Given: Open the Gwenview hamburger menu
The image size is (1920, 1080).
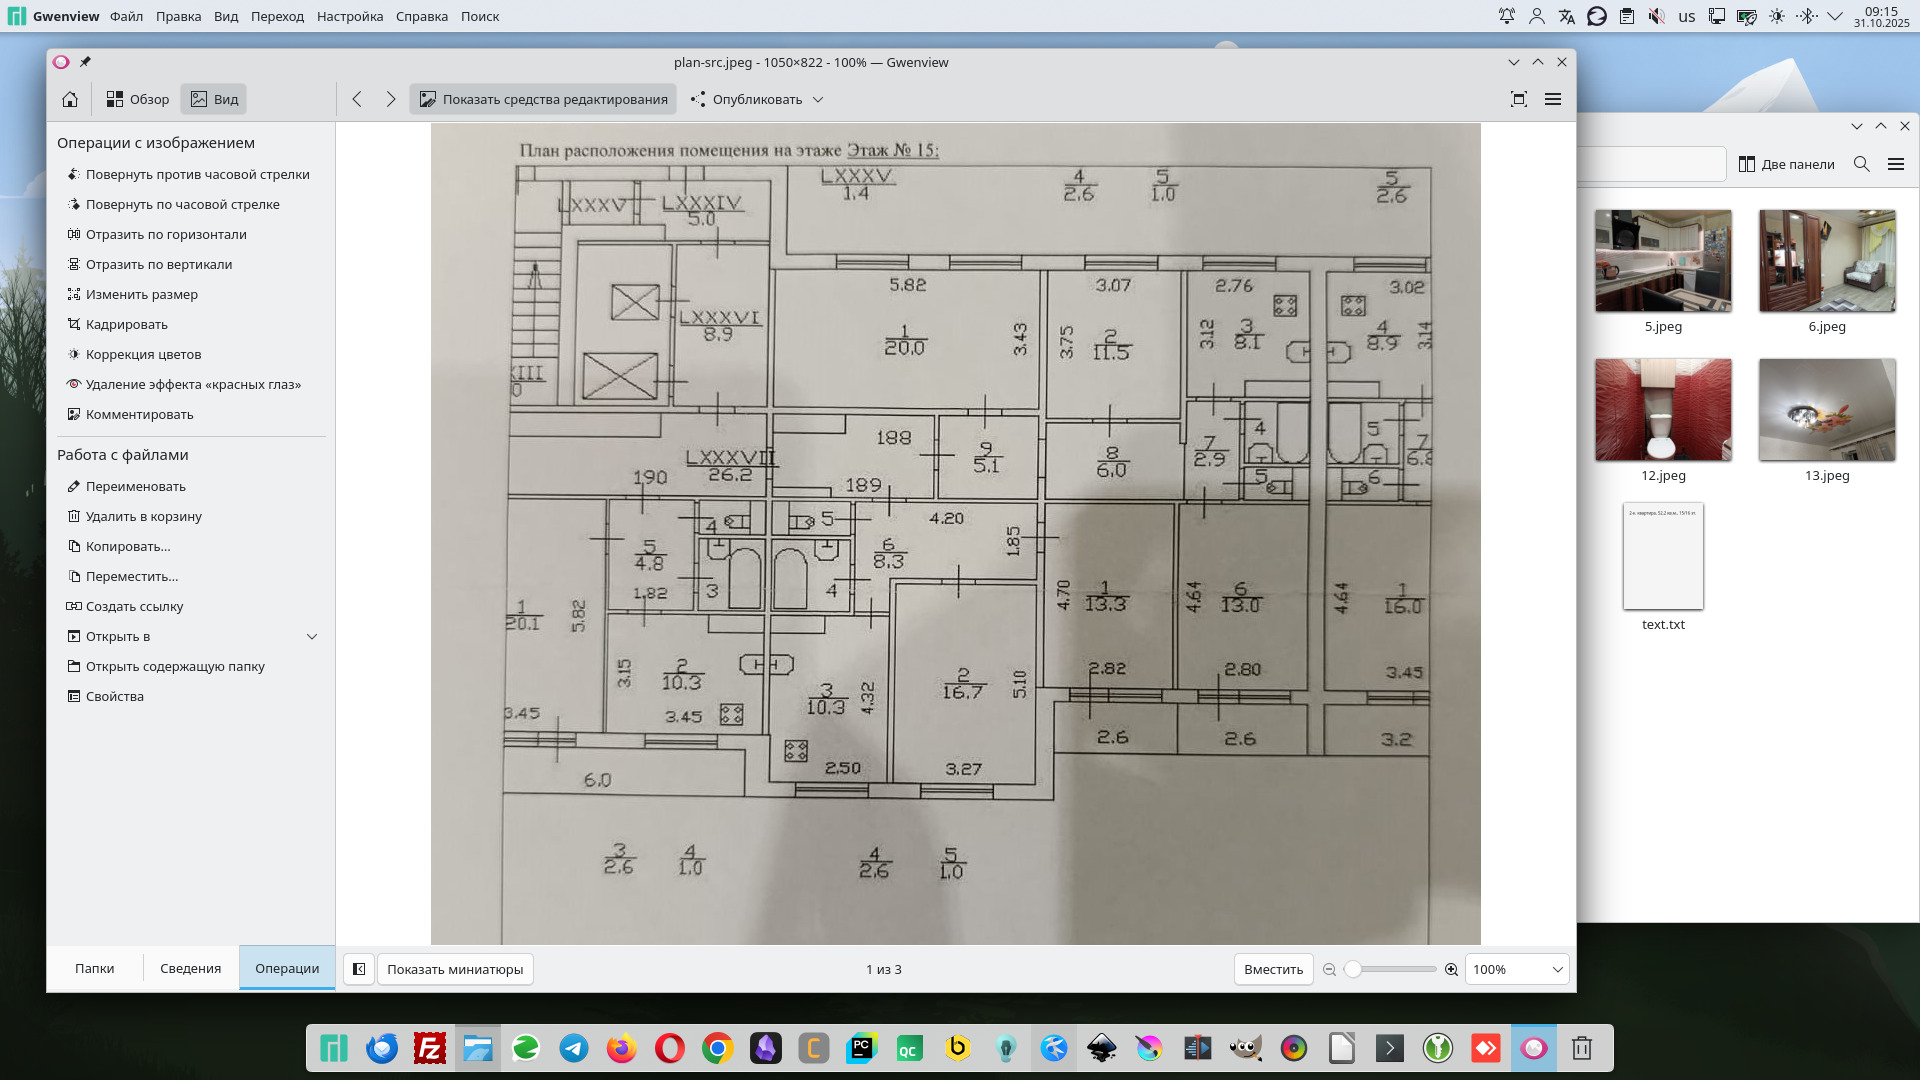Looking at the screenshot, I should point(1552,99).
